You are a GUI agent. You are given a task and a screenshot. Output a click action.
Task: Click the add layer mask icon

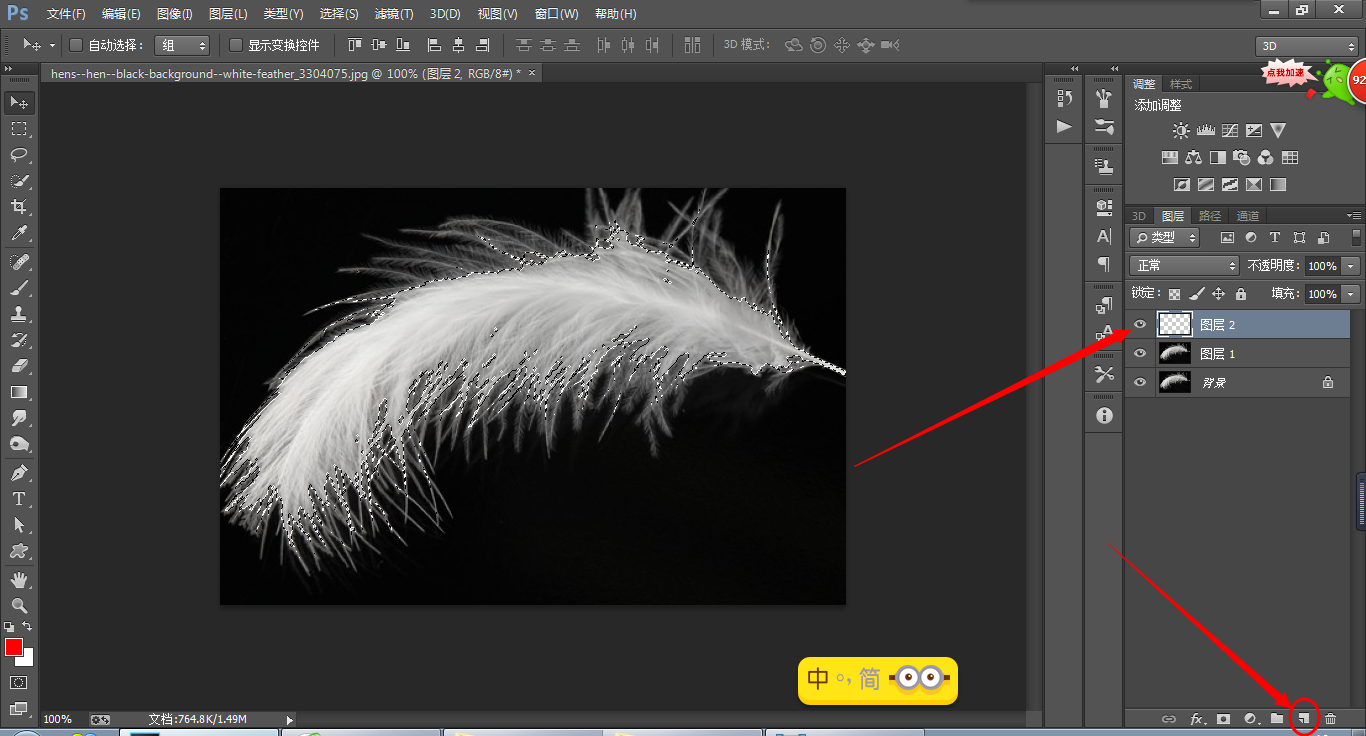1223,719
